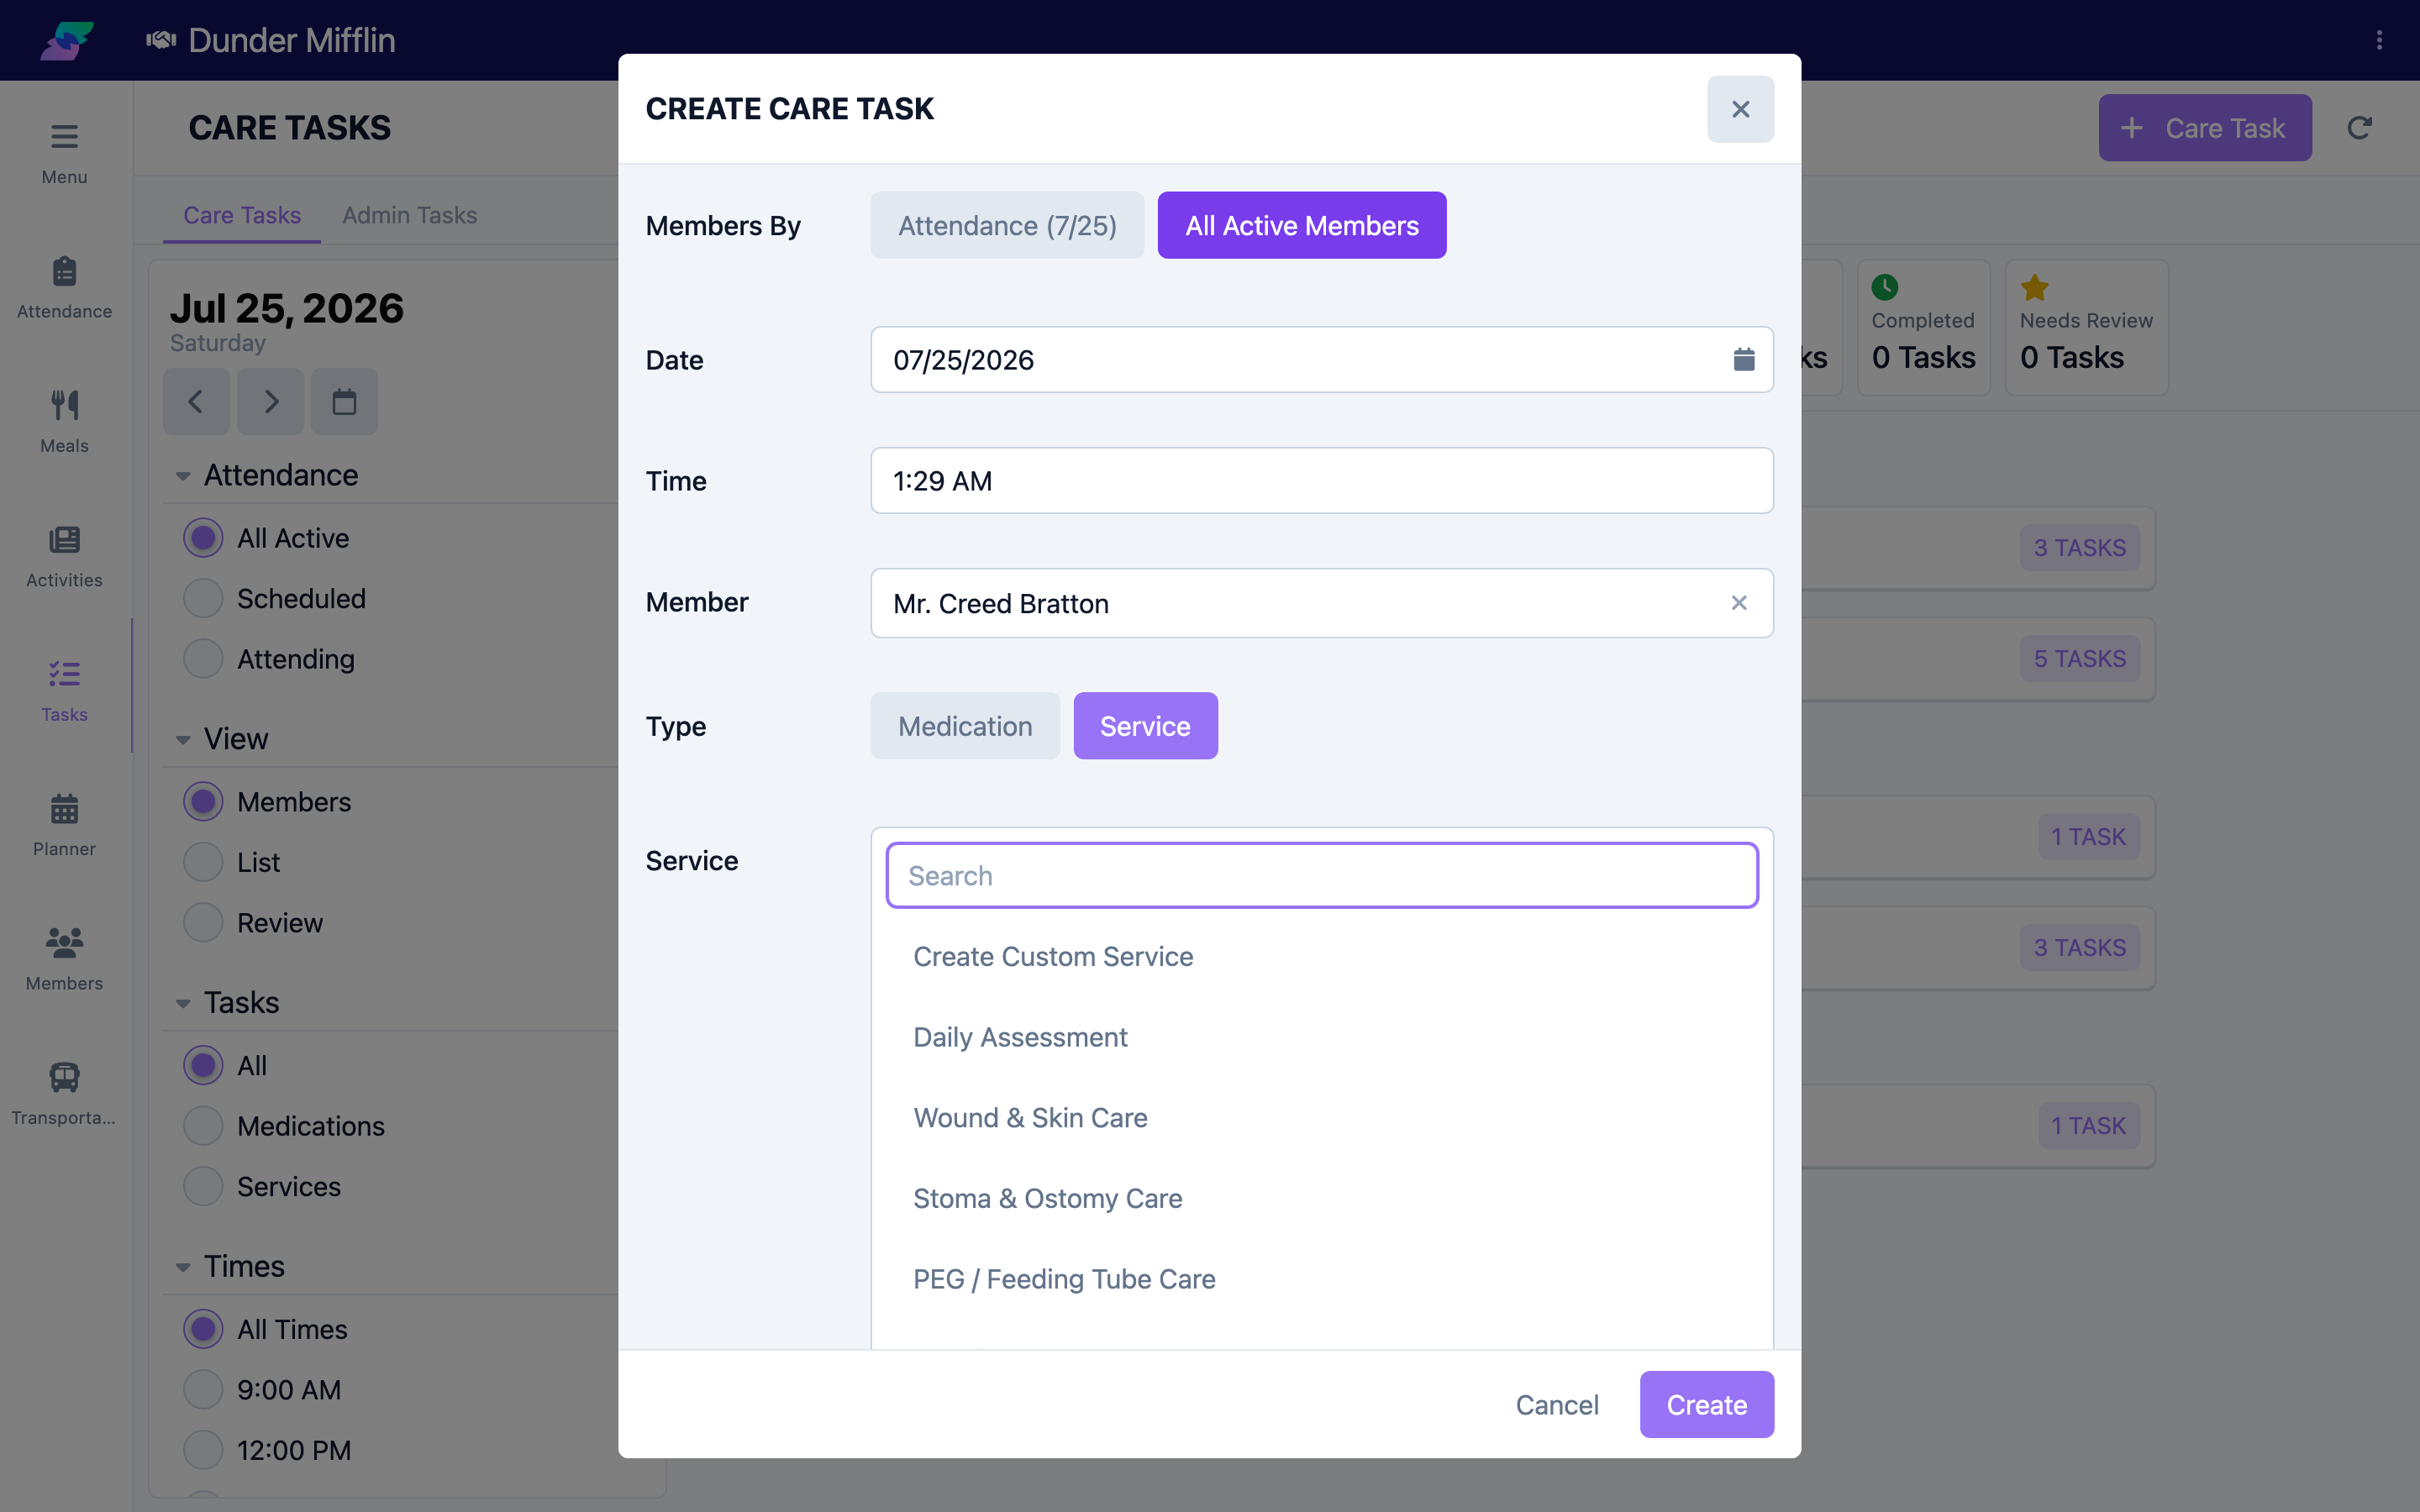This screenshot has height=1512, width=2420.
Task: Open Activities section icon
Action: (x=64, y=540)
